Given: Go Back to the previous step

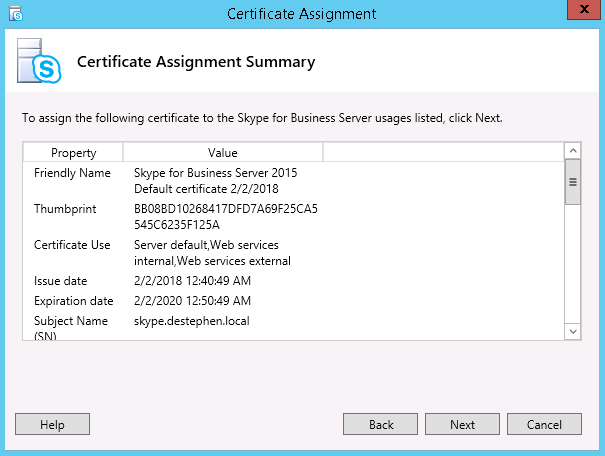Looking at the screenshot, I should click(380, 424).
